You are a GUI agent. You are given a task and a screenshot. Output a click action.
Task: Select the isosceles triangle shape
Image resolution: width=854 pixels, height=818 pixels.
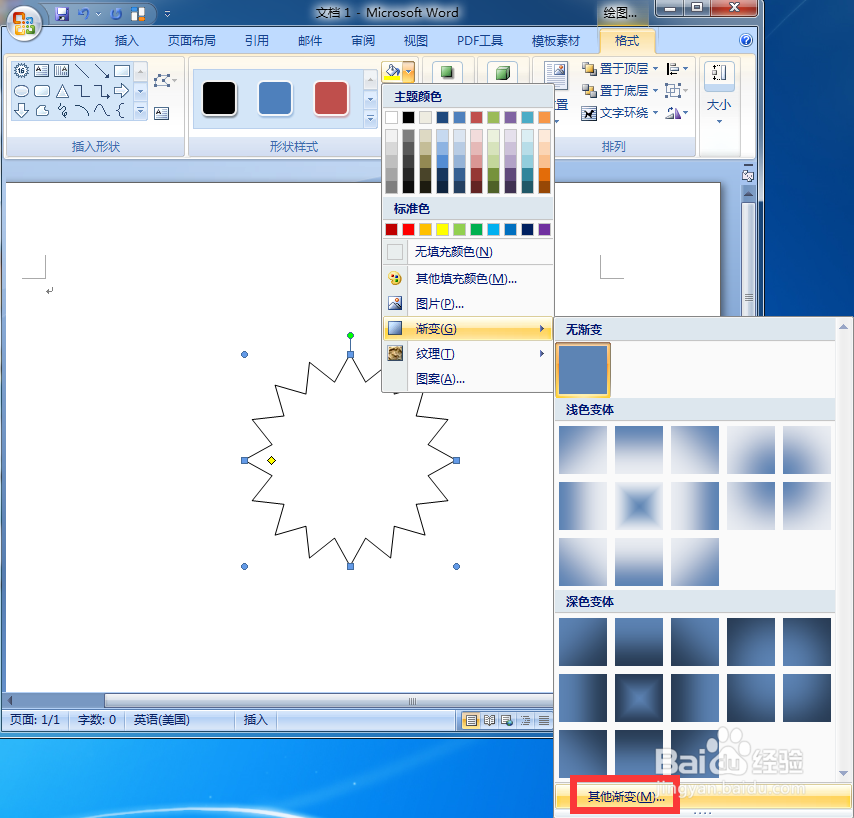click(62, 91)
